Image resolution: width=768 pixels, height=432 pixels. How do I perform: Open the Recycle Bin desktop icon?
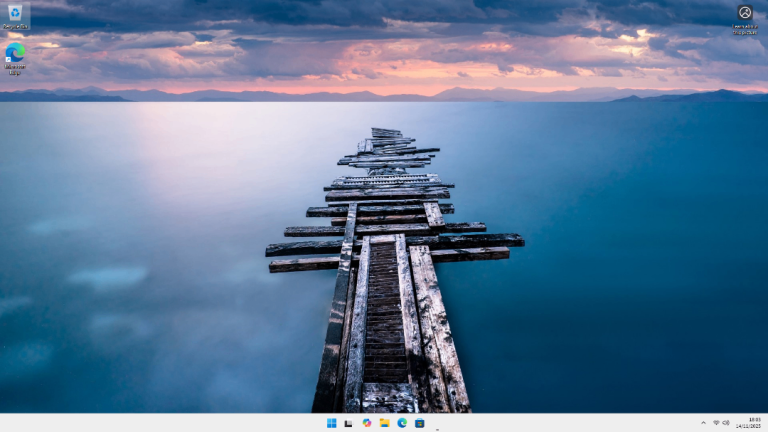pyautogui.click(x=15, y=12)
